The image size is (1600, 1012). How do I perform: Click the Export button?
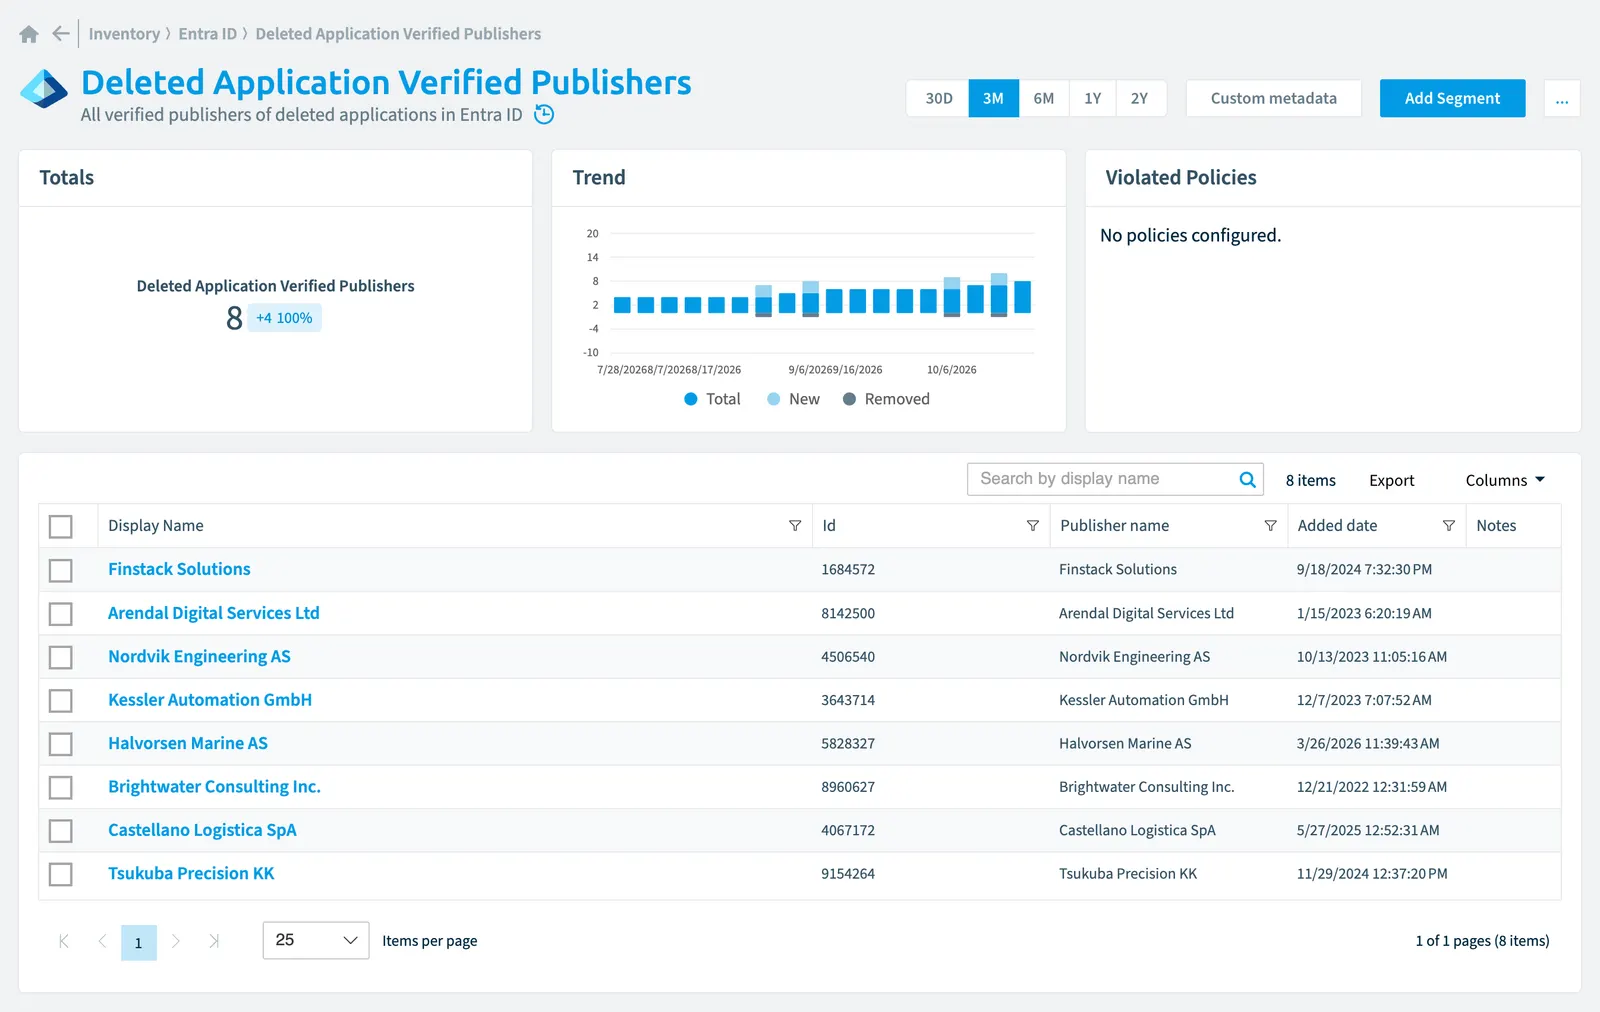(x=1391, y=480)
